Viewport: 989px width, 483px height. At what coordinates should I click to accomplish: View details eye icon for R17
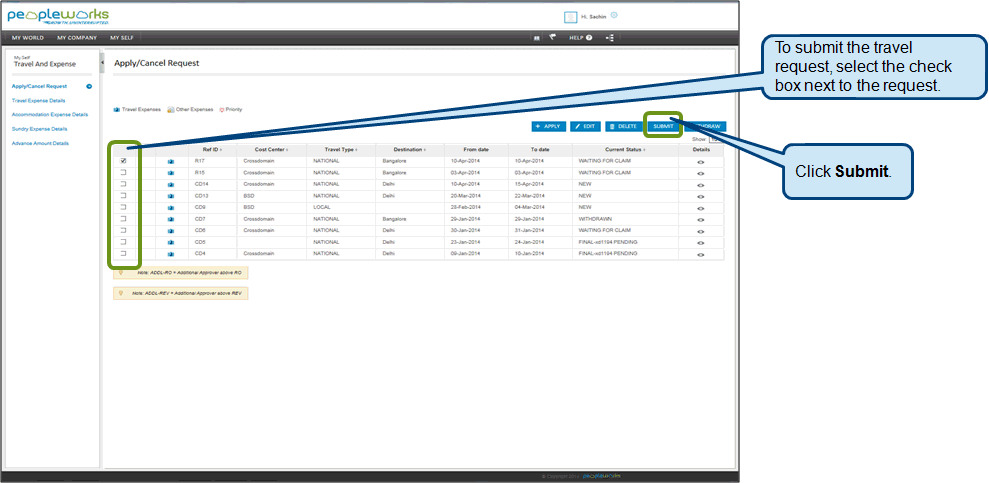700,161
